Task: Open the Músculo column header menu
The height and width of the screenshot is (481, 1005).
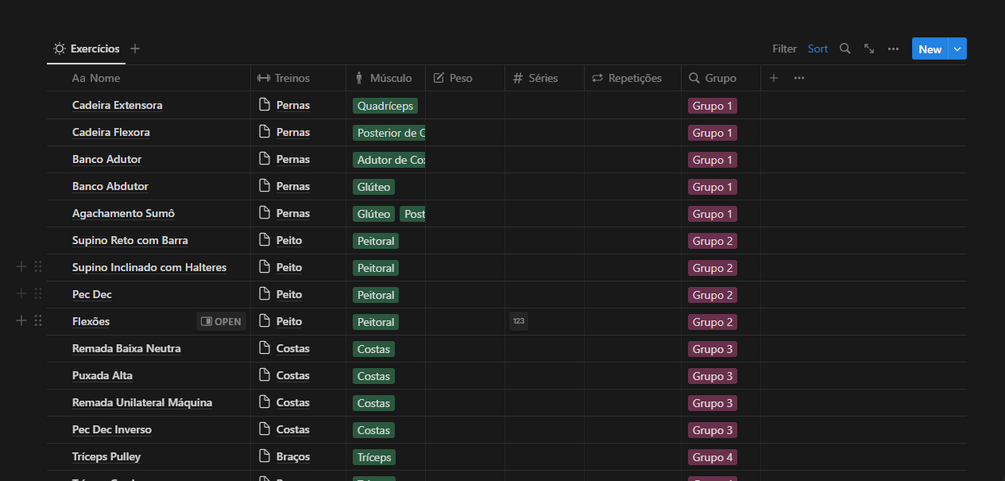Action: click(386, 78)
